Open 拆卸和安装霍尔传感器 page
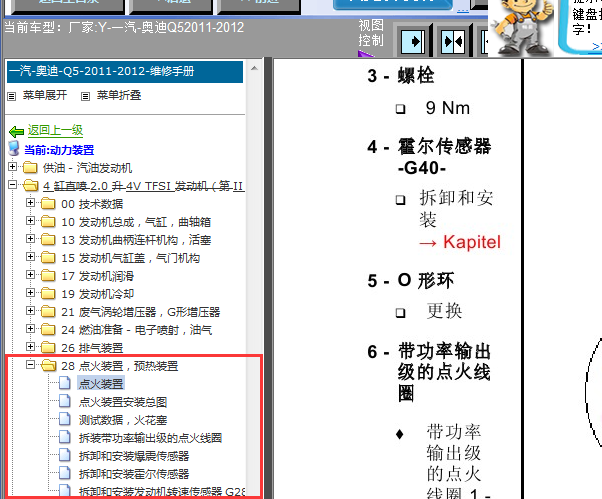 134,474
